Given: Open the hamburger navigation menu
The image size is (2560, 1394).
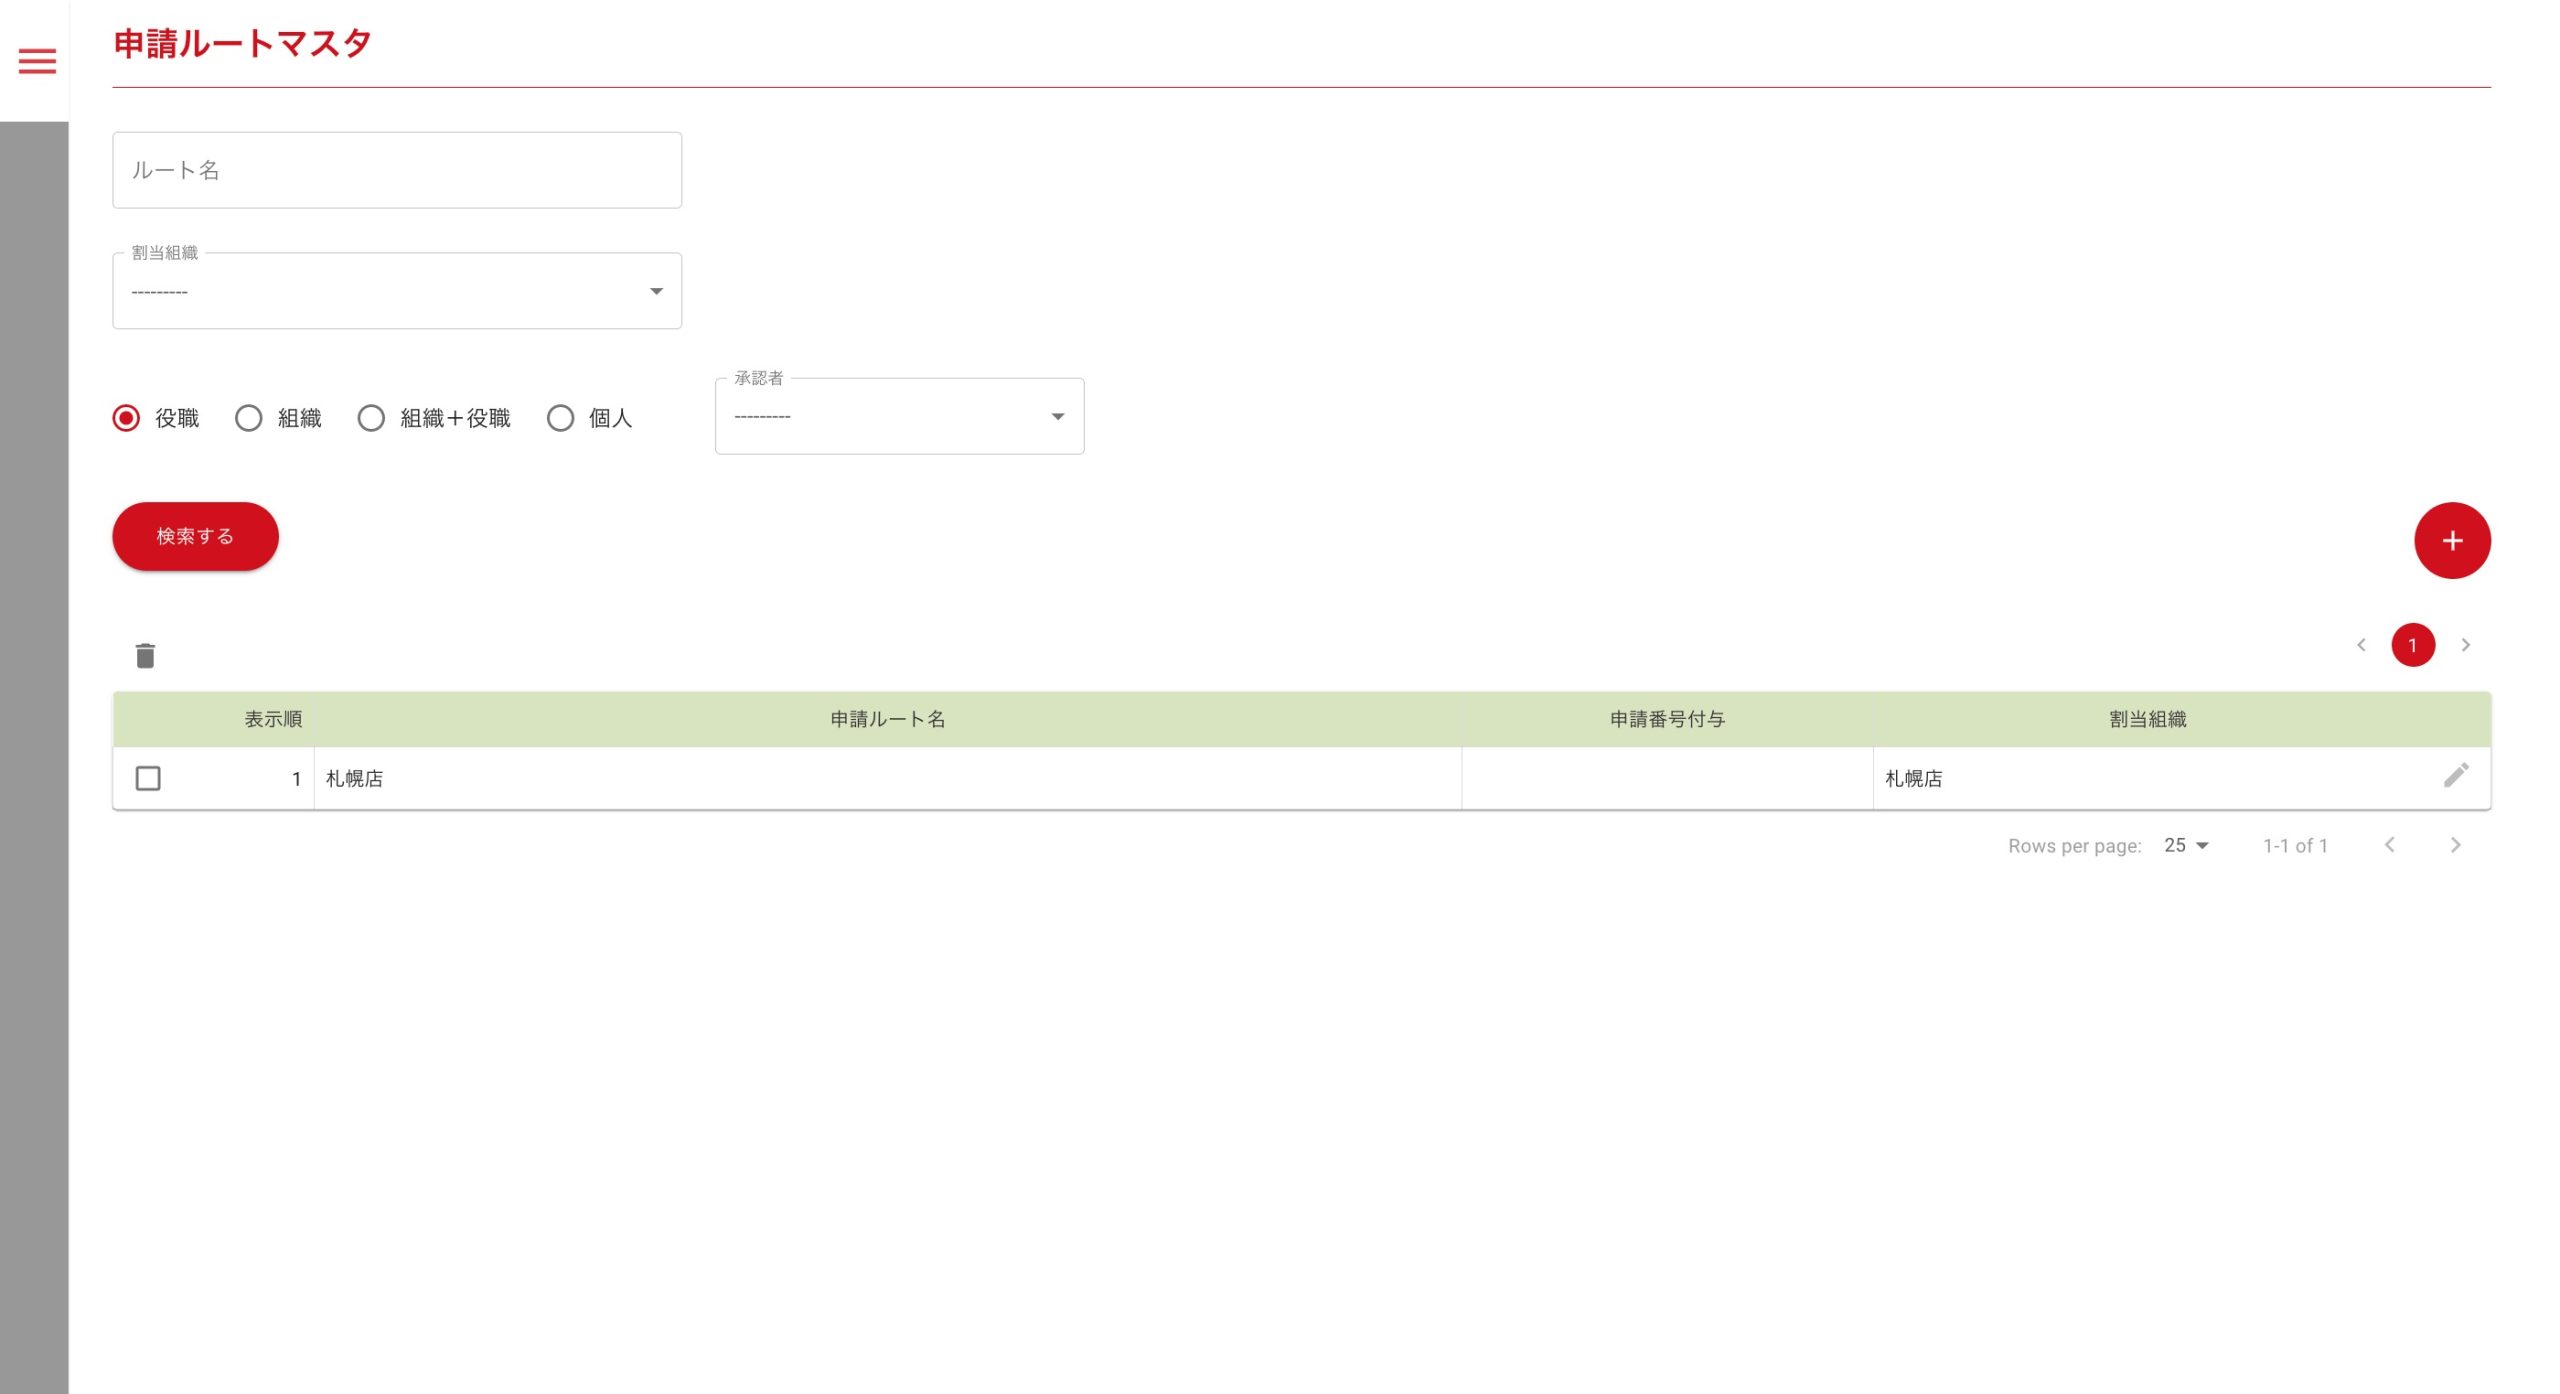Looking at the screenshot, I should click(37, 61).
